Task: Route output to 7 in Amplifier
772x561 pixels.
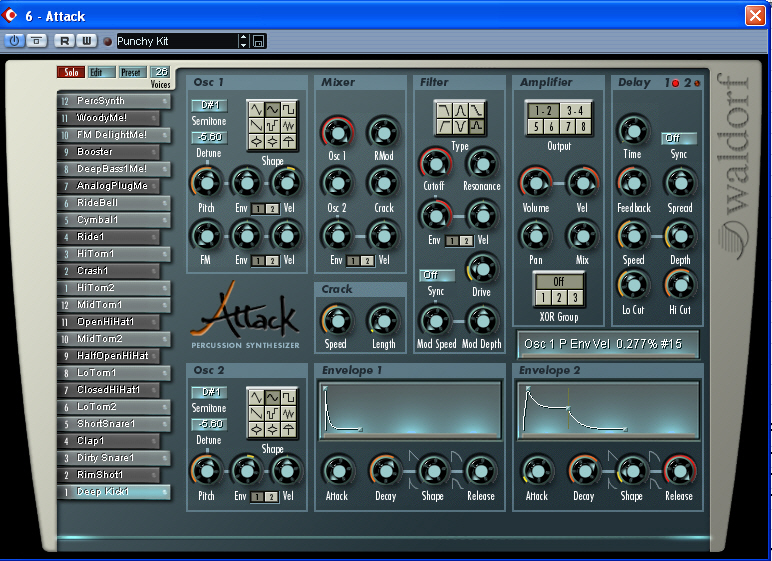Action: pyautogui.click(x=567, y=127)
